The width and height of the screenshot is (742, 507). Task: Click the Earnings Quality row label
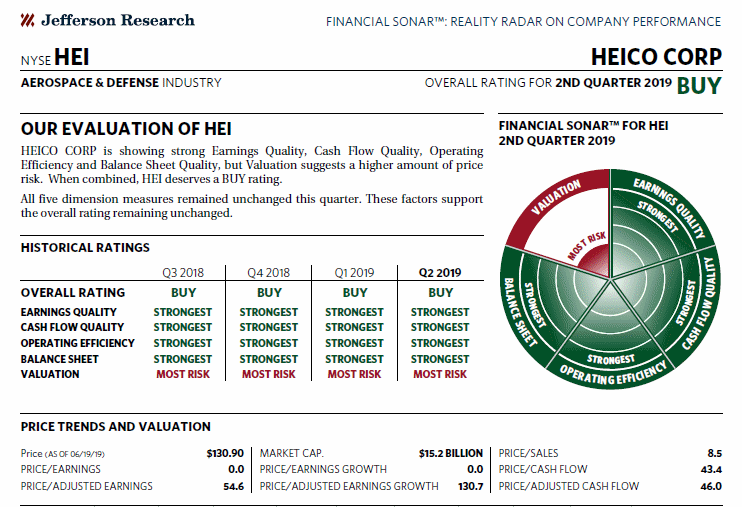pyautogui.click(x=69, y=312)
